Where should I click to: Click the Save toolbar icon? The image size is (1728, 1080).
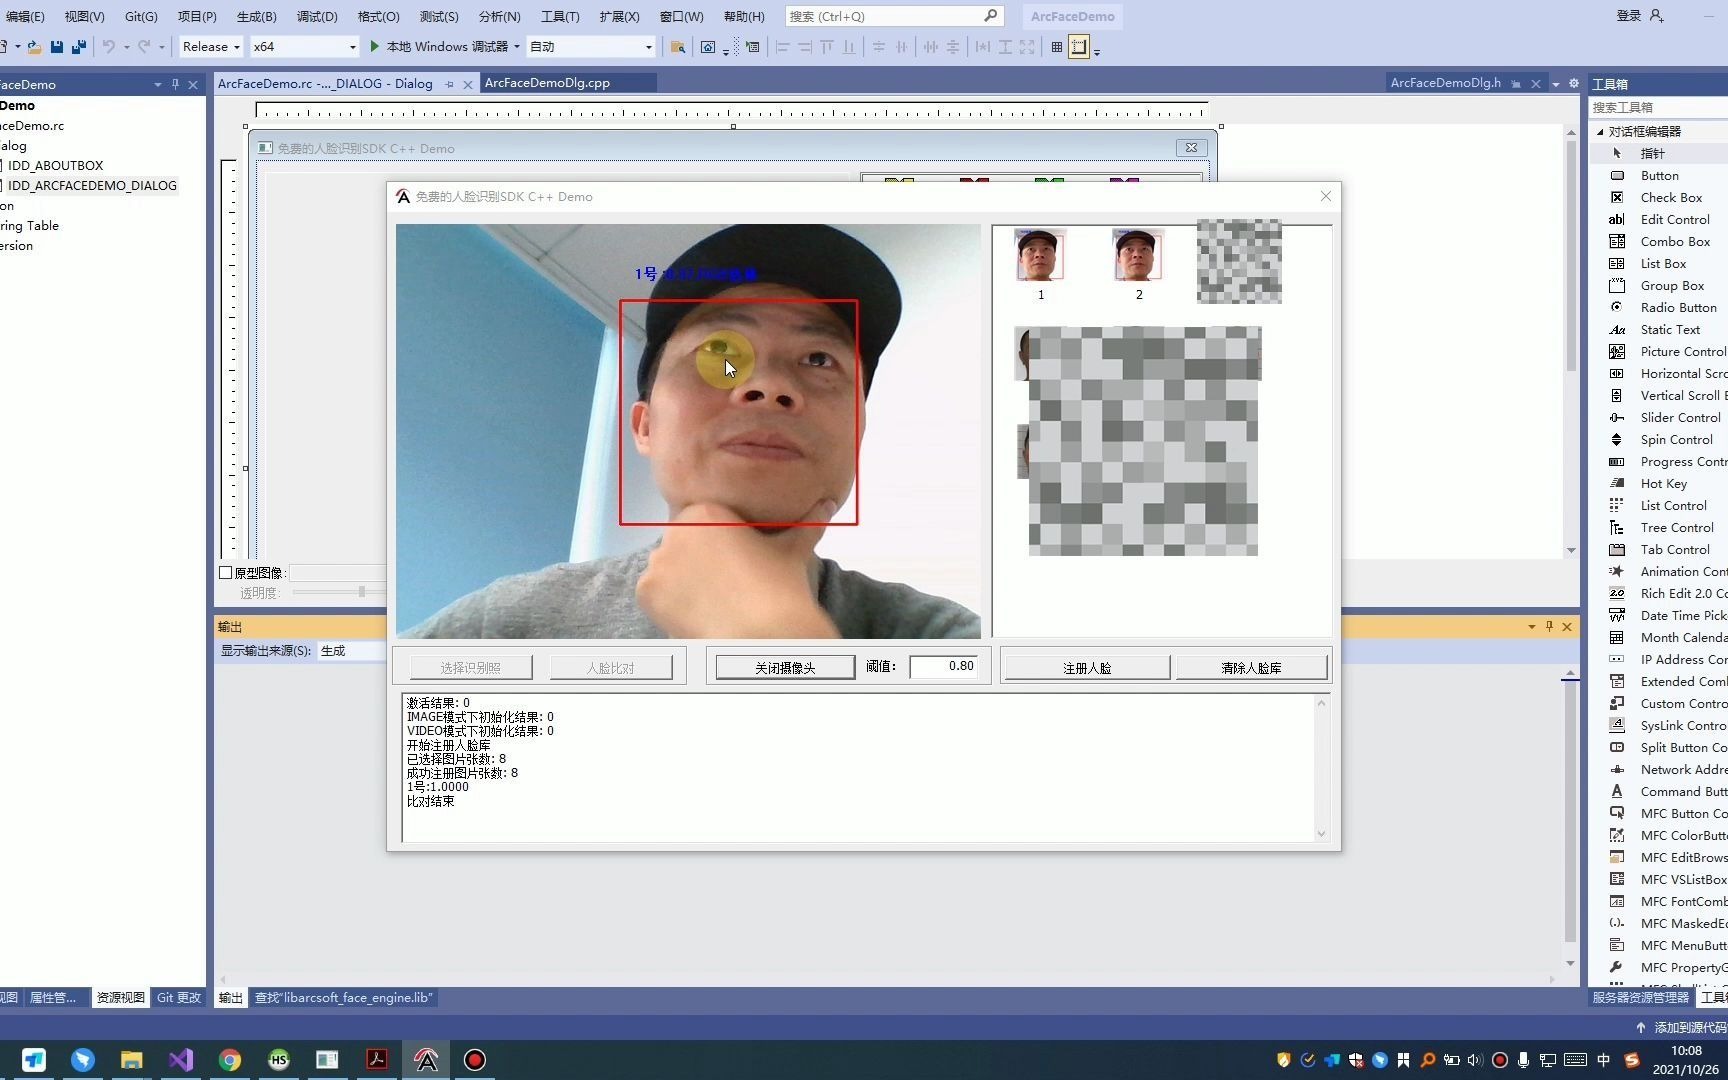click(56, 46)
